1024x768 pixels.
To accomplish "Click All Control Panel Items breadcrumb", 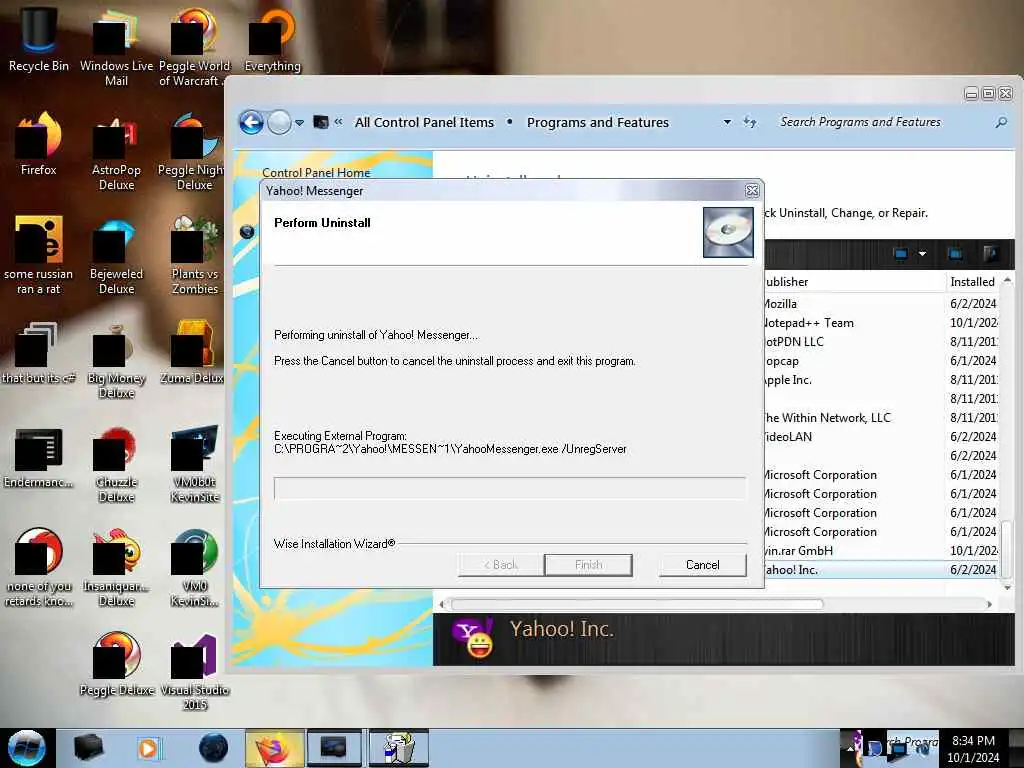I will (x=424, y=122).
